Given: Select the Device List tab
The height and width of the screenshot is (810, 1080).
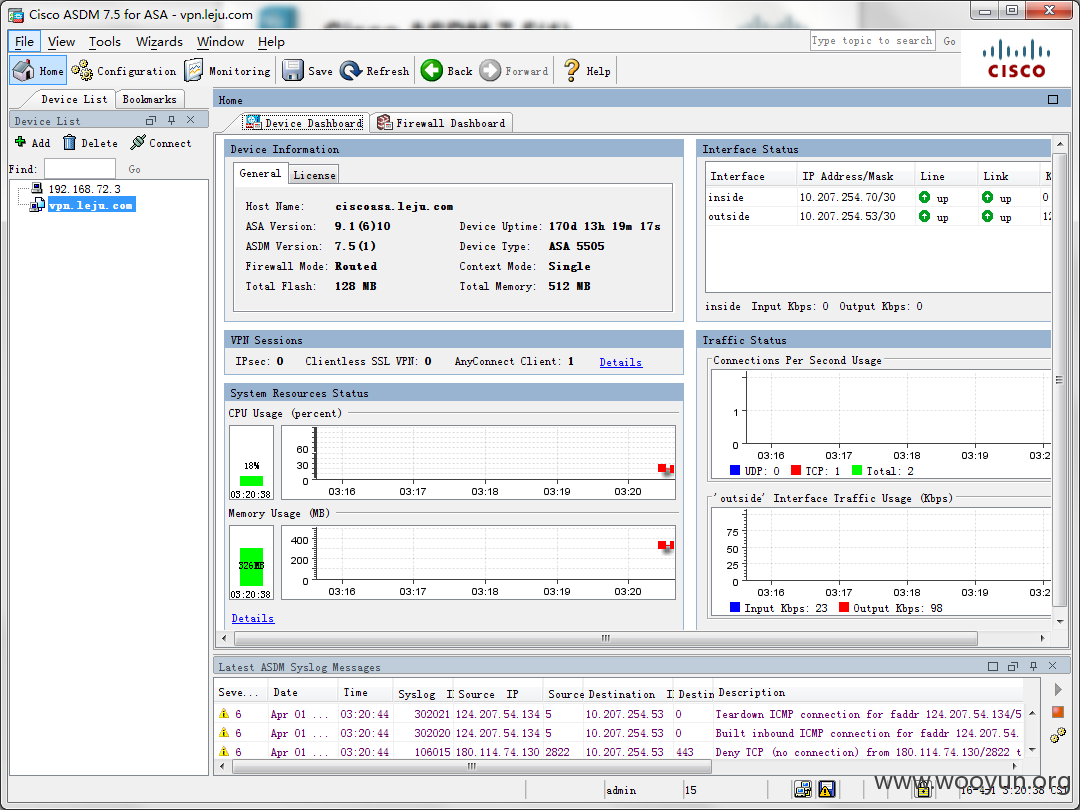Looking at the screenshot, I should 74,99.
